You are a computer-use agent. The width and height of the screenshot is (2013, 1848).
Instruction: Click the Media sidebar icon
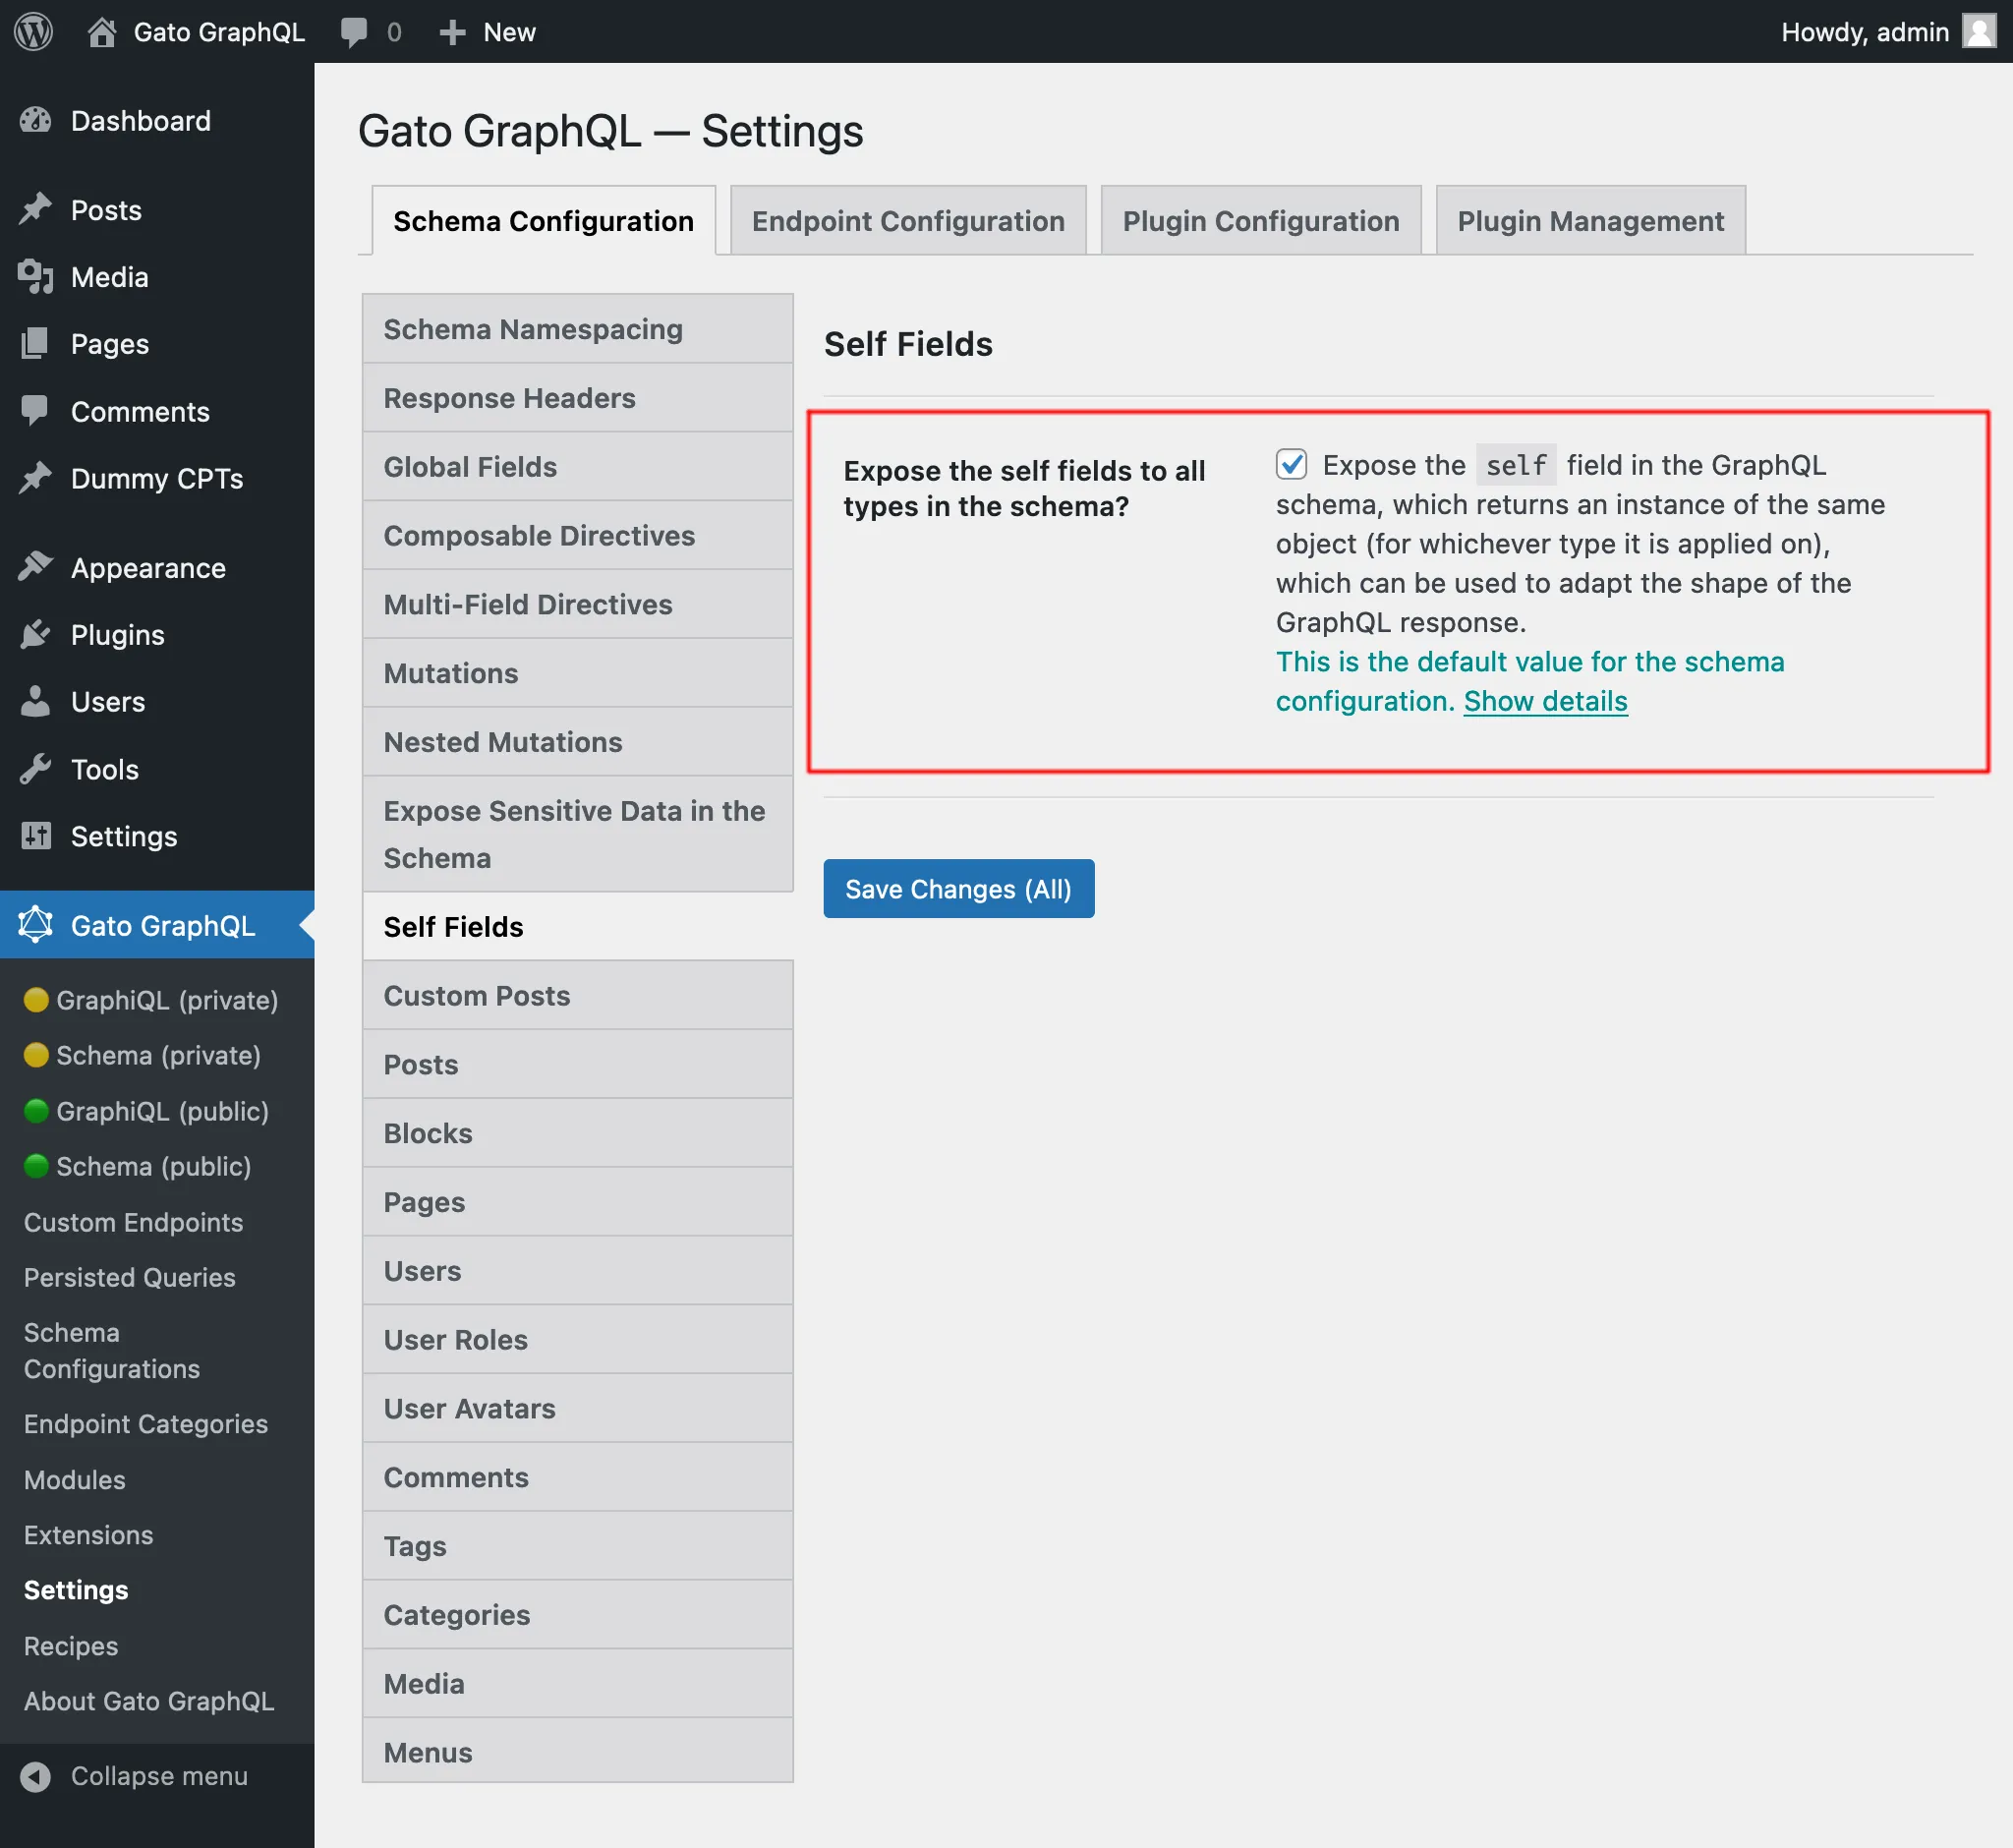36,277
